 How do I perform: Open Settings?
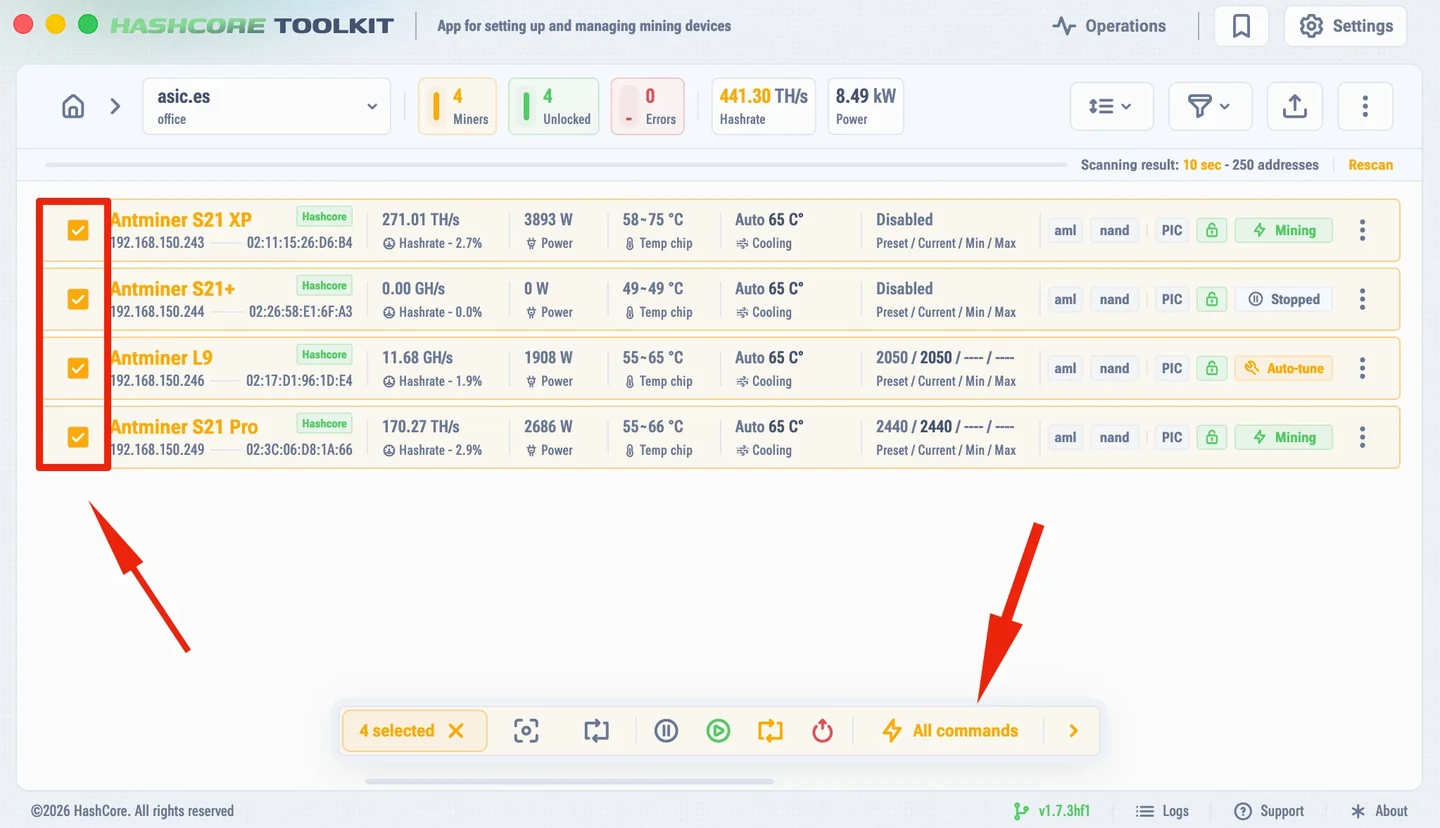[x=1346, y=26]
